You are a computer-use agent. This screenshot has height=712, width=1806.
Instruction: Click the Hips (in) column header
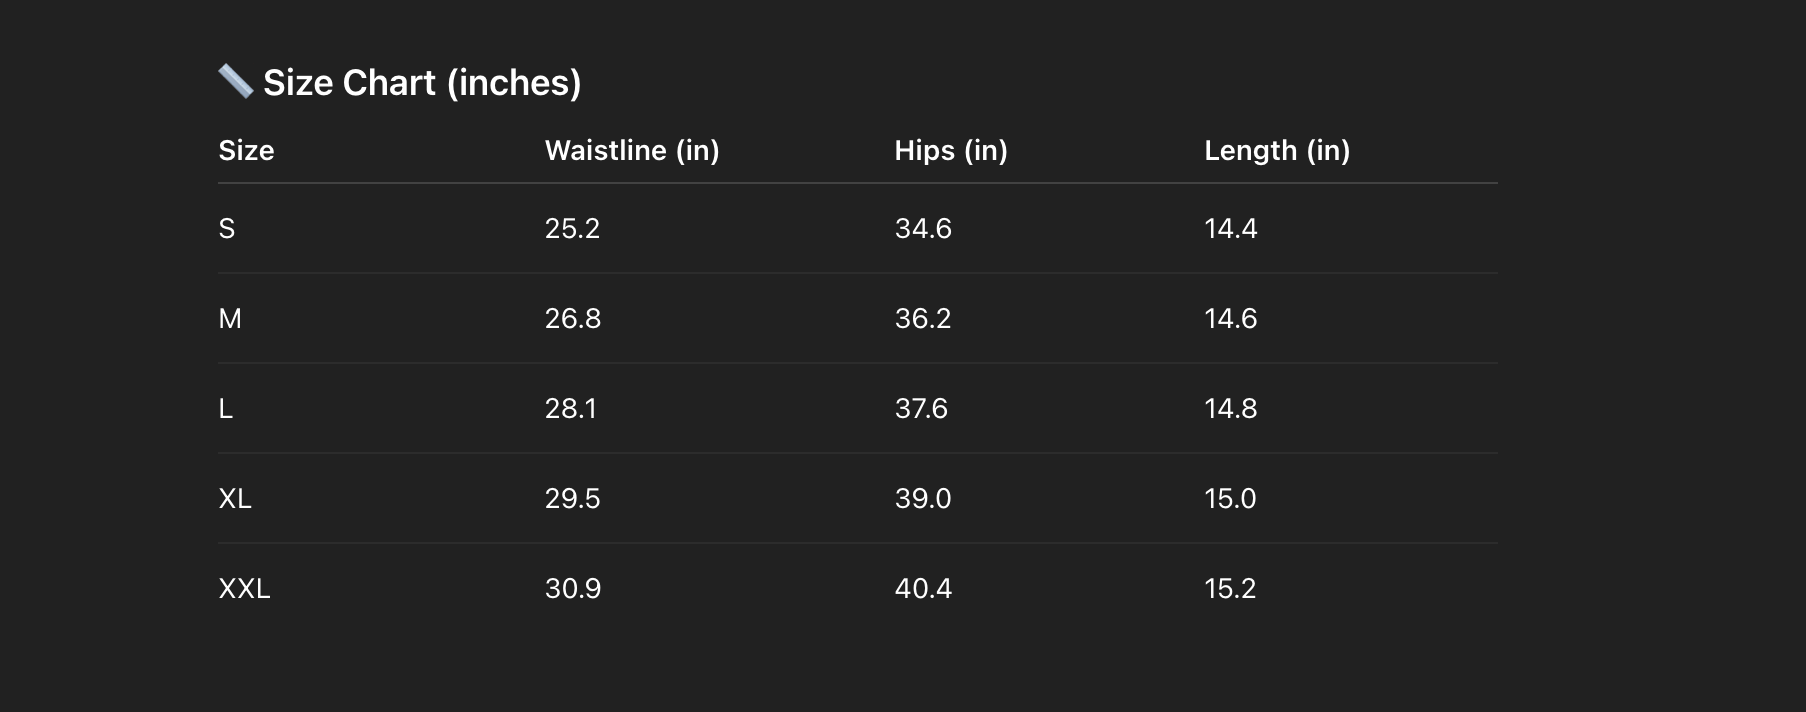coord(950,151)
